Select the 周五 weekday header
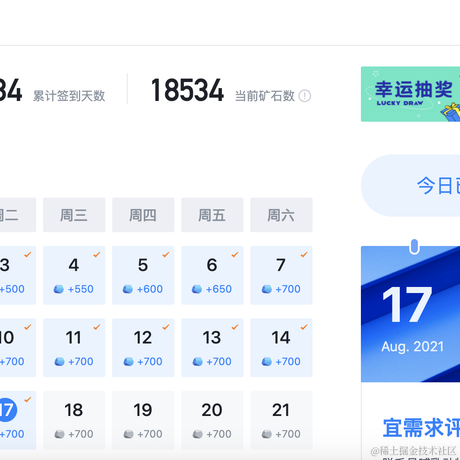Image resolution: width=460 pixels, height=460 pixels. click(x=212, y=215)
